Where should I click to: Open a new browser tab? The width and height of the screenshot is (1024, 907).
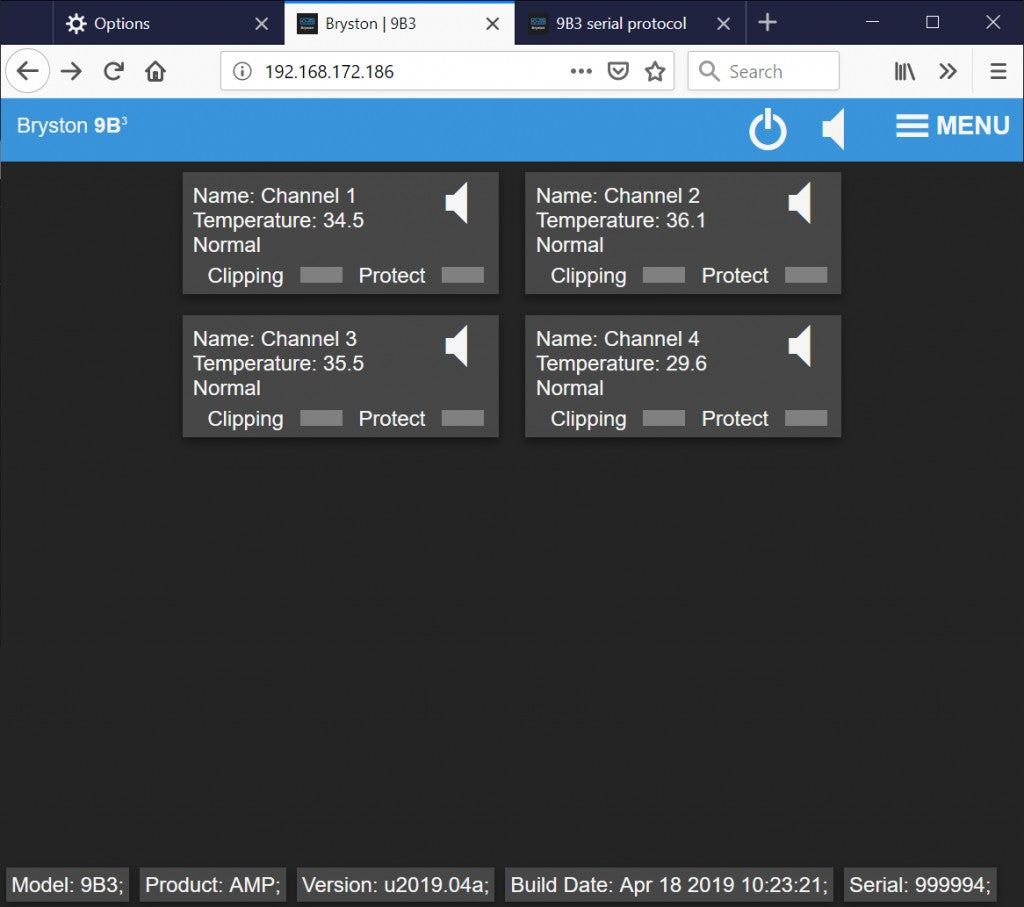click(x=767, y=23)
